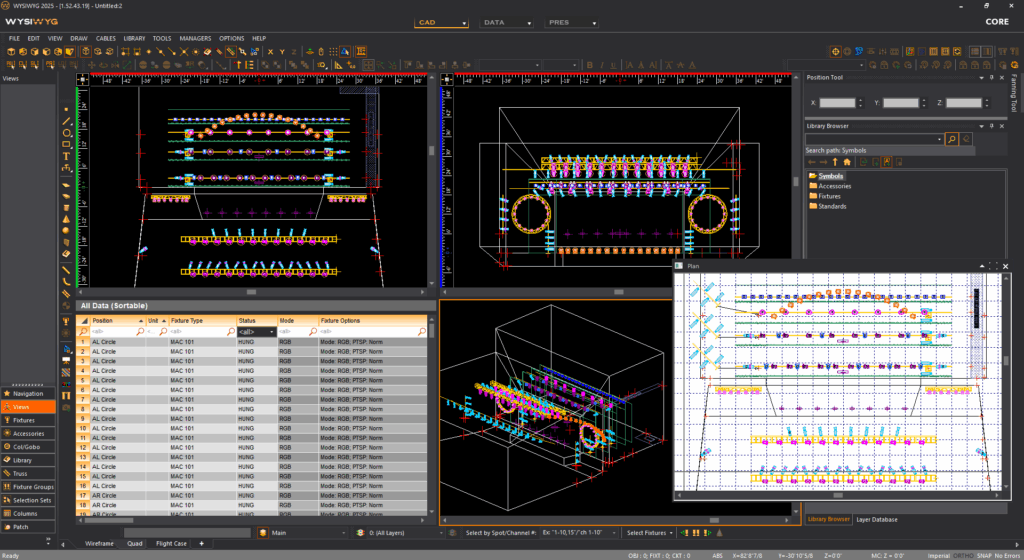
Task: Select the Circle draw tool
Action: tap(66, 132)
